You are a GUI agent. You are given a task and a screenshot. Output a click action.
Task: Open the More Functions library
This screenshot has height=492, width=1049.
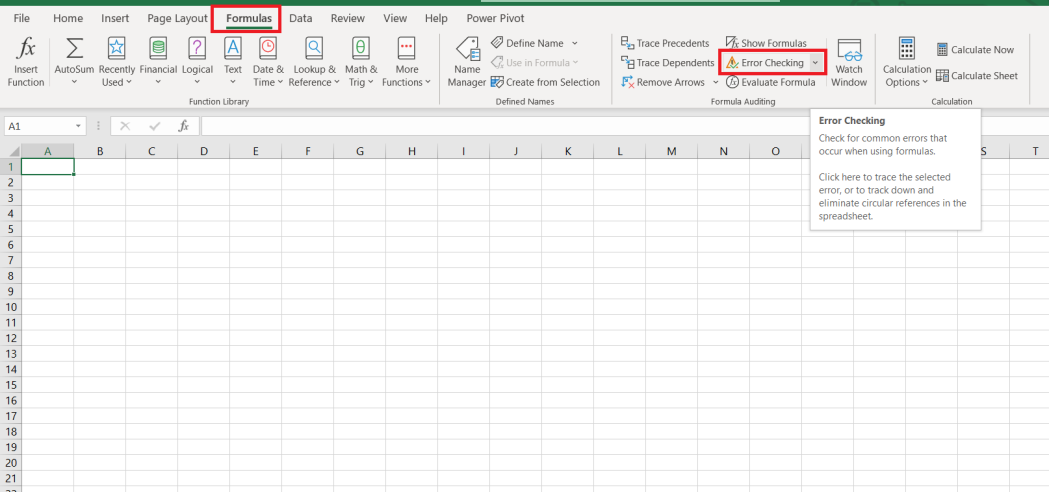tap(406, 62)
